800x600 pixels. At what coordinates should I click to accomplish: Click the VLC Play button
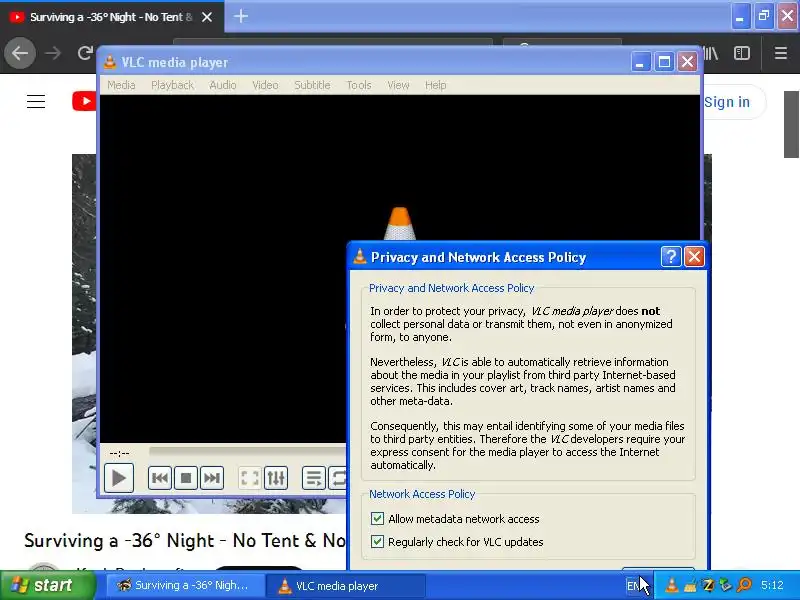(118, 478)
